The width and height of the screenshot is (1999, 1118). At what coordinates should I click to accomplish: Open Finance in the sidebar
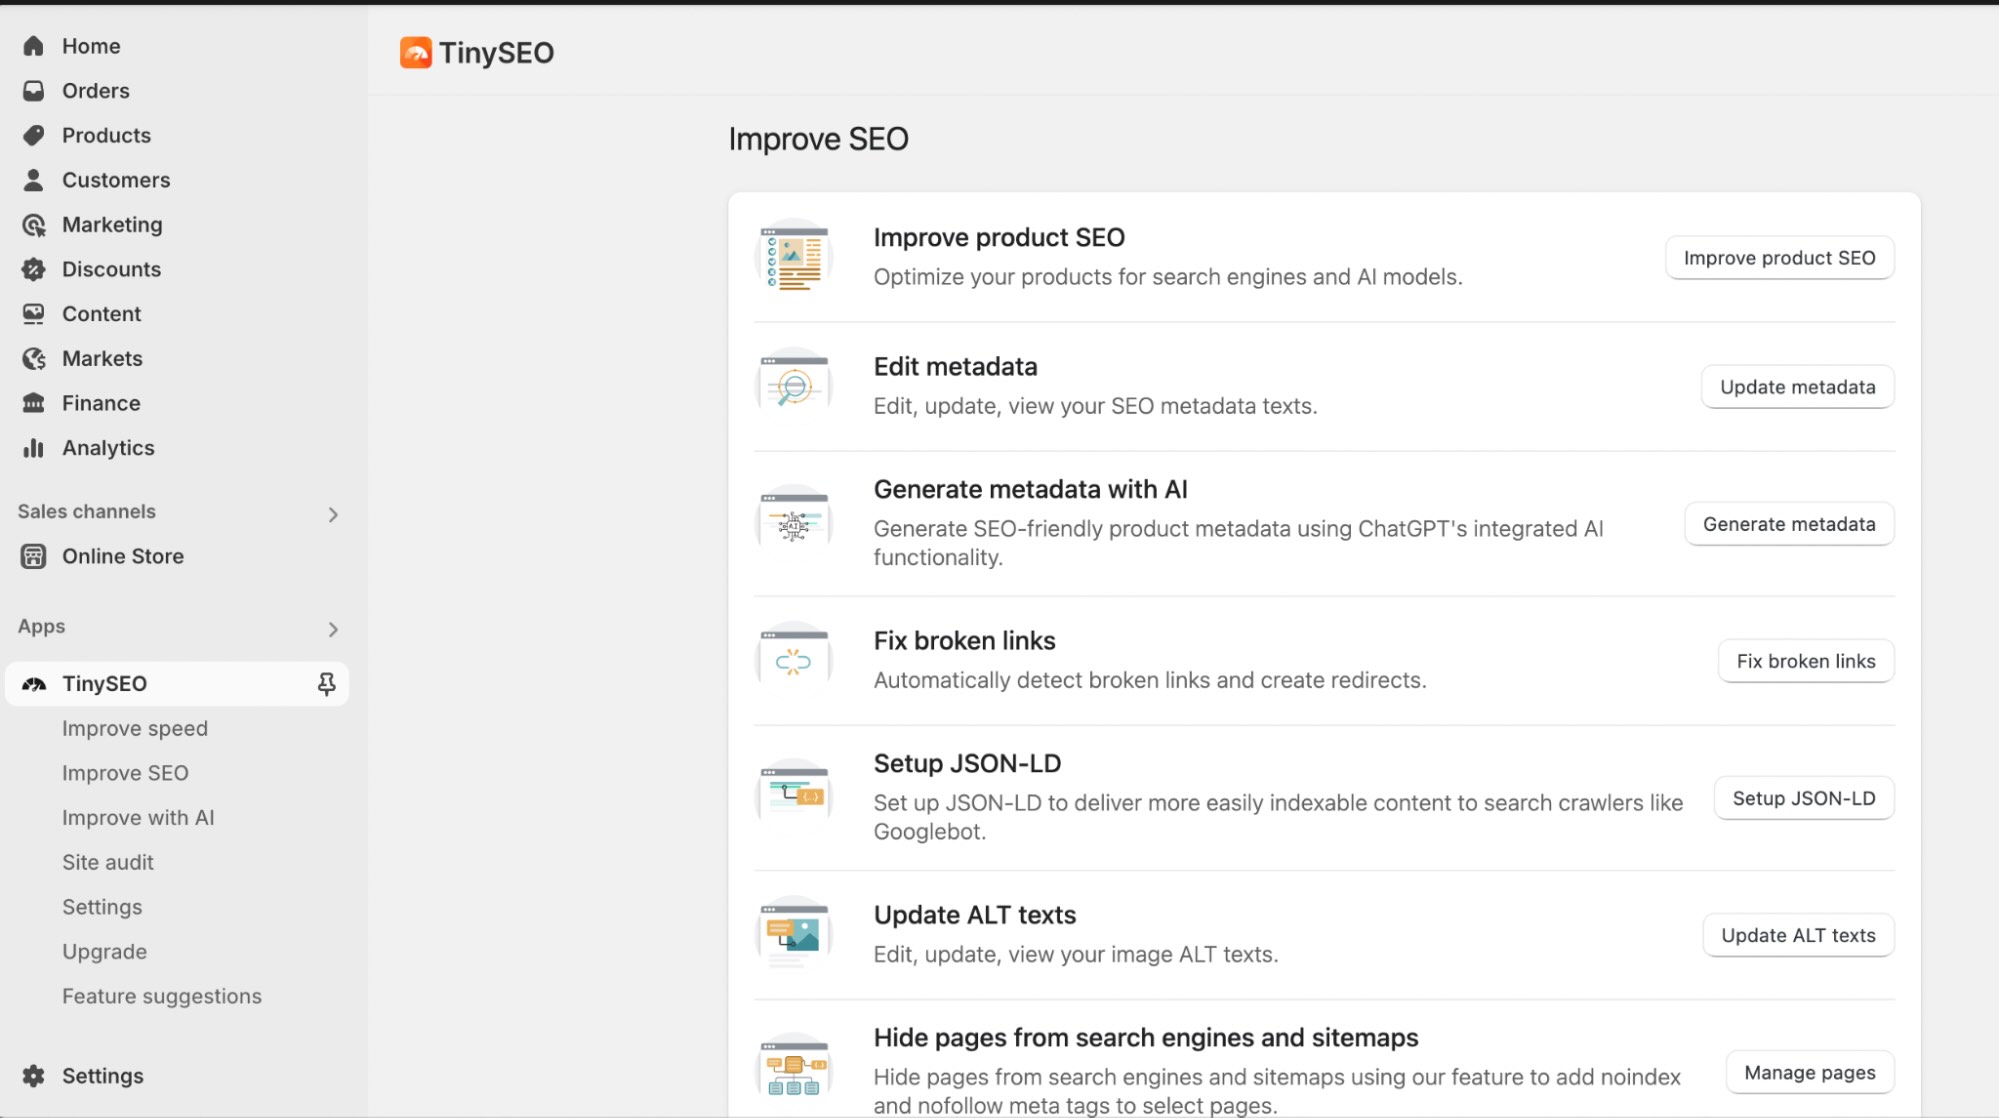point(101,403)
